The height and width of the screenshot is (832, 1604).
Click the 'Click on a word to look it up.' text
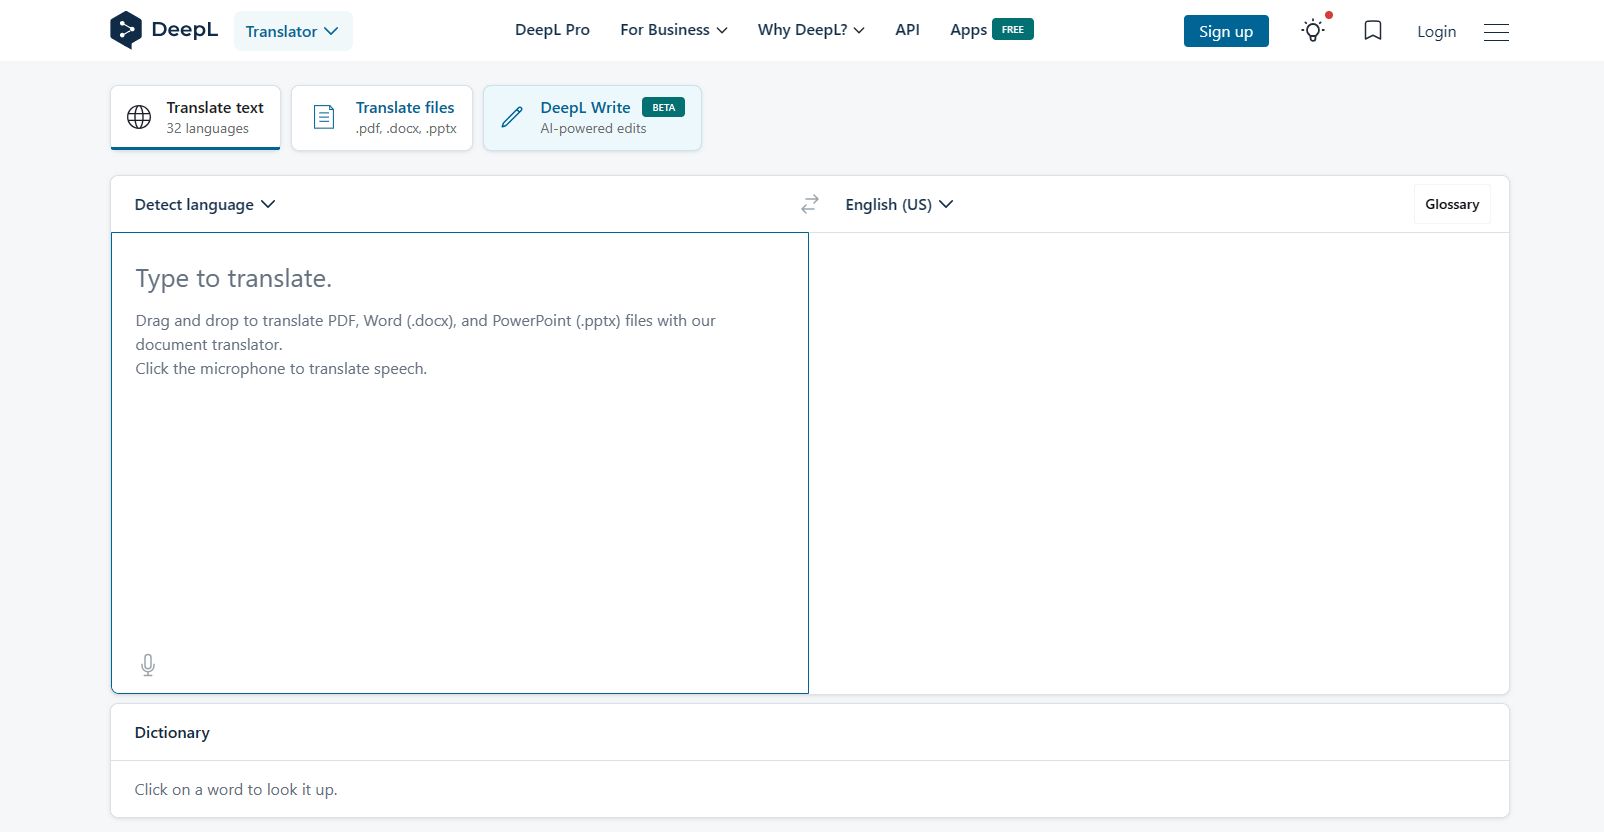point(236,789)
